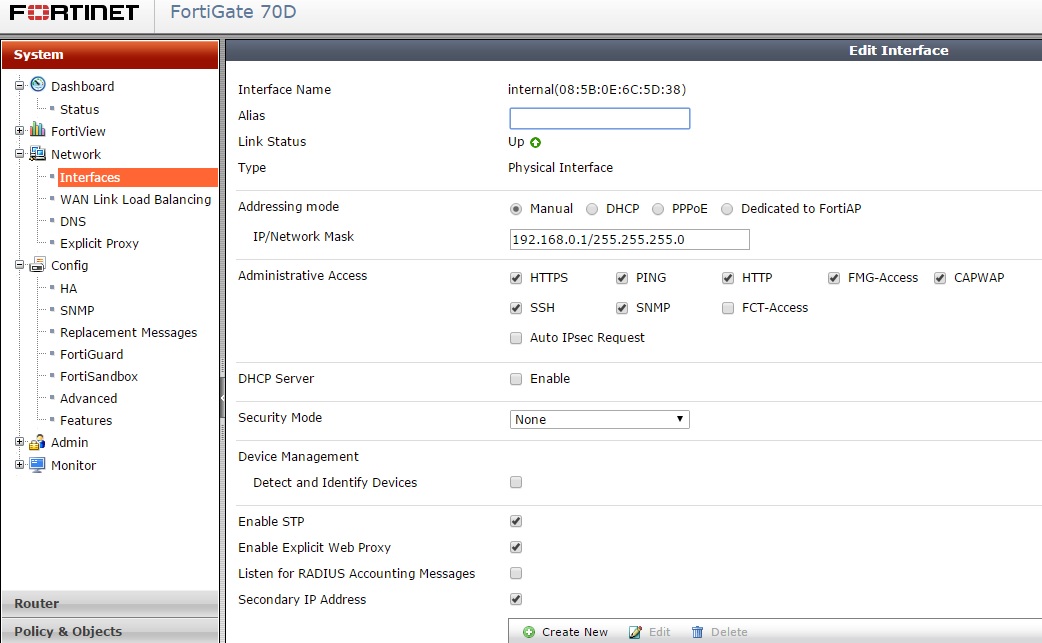The width and height of the screenshot is (1042, 643).
Task: Enable Auto IPsec Request
Action: [x=516, y=337]
